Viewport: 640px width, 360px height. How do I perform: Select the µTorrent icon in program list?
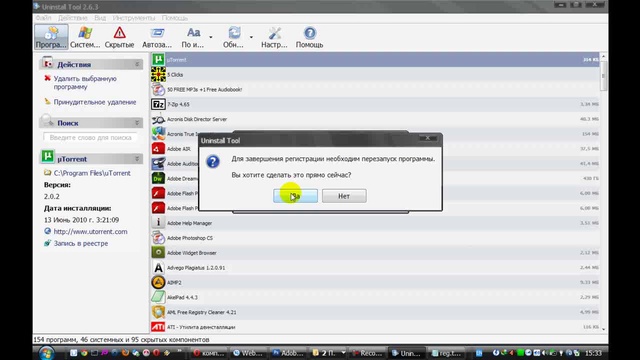point(158,60)
